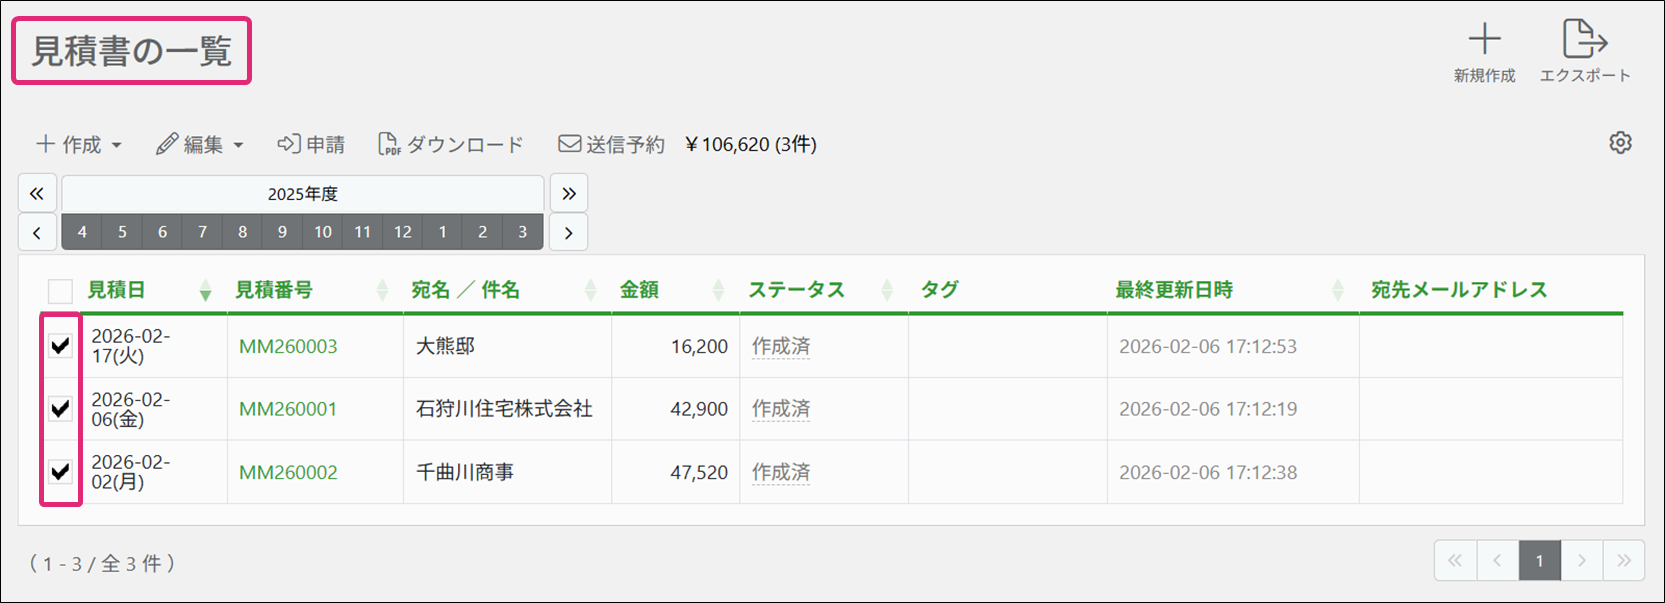The width and height of the screenshot is (1665, 603).
Task: Open estimate link MM260001
Action: coord(288,409)
